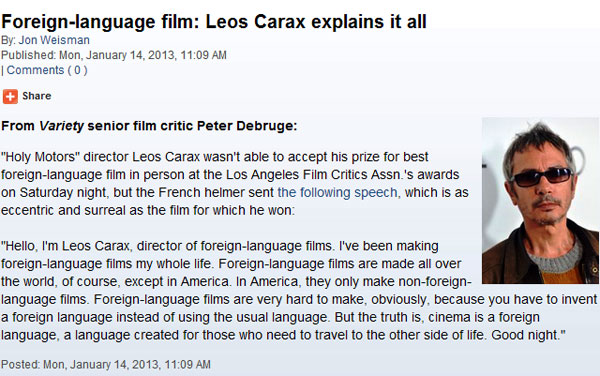Image resolution: width=600 pixels, height=376 pixels.
Task: Follow 'the following speech' hyperlink
Action: 337,192
